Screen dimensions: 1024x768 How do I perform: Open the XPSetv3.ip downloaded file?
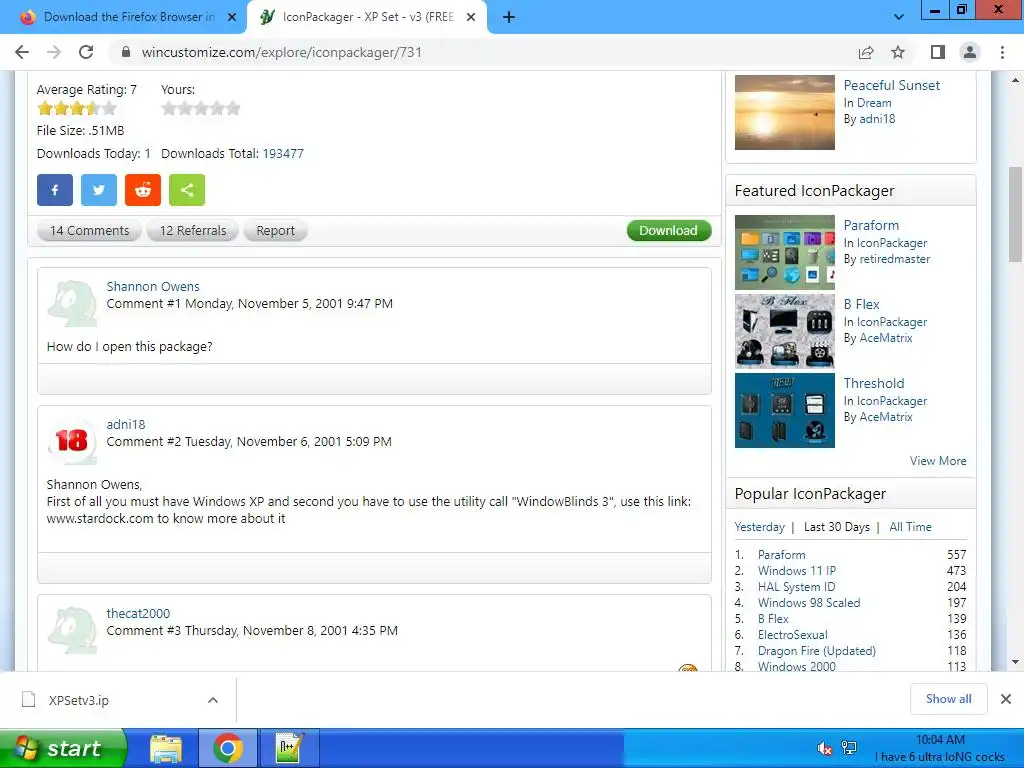[78, 700]
